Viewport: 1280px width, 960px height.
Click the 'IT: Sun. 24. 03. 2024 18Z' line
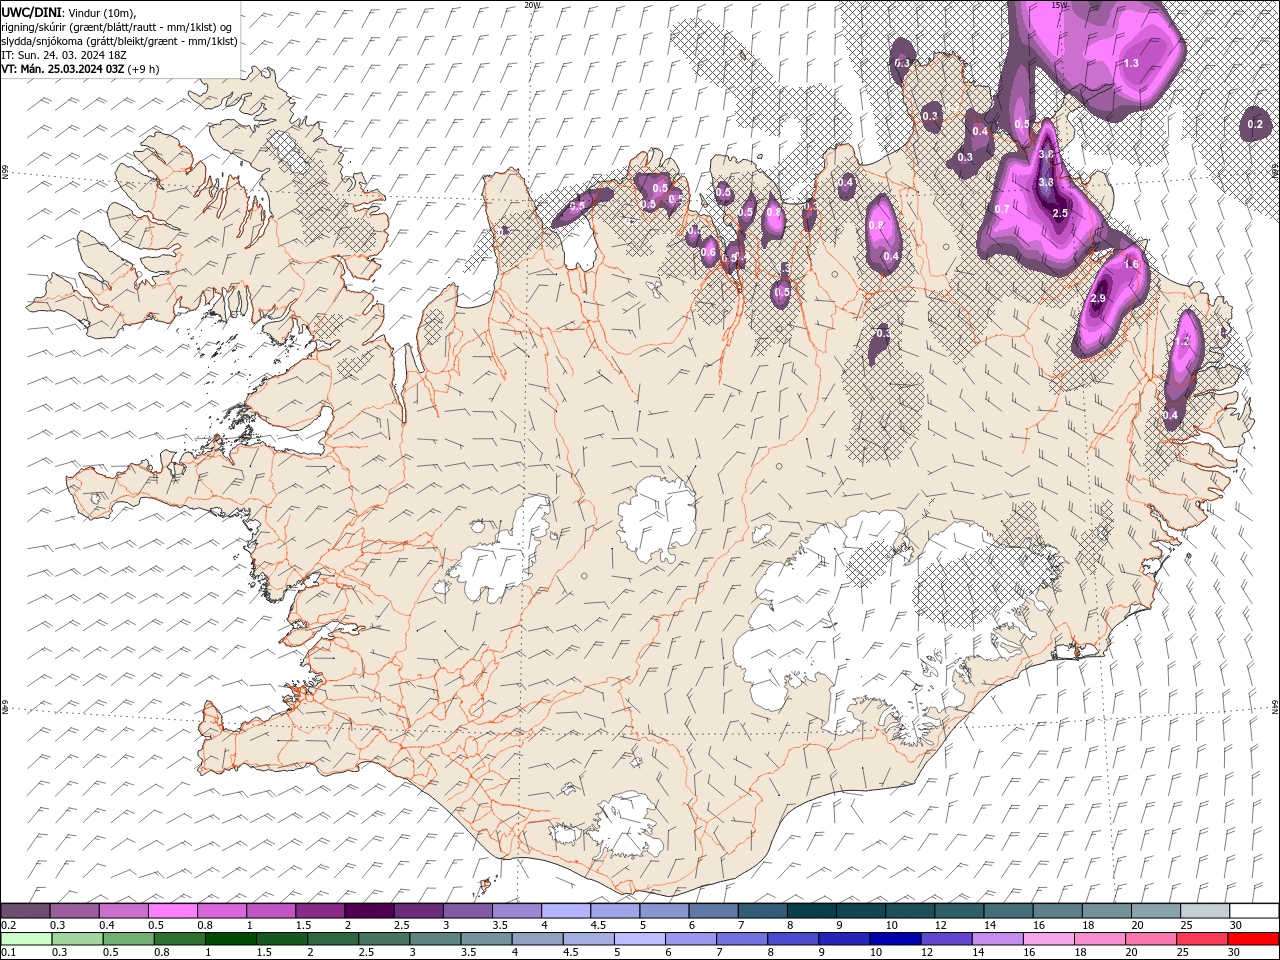[65, 55]
